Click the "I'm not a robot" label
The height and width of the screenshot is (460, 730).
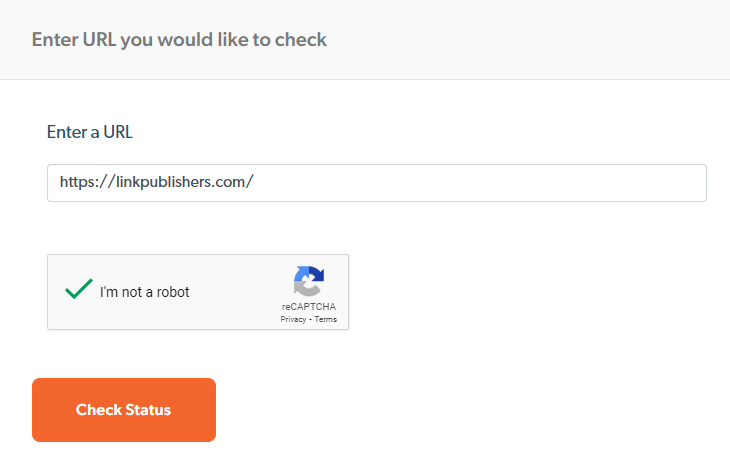coord(144,292)
